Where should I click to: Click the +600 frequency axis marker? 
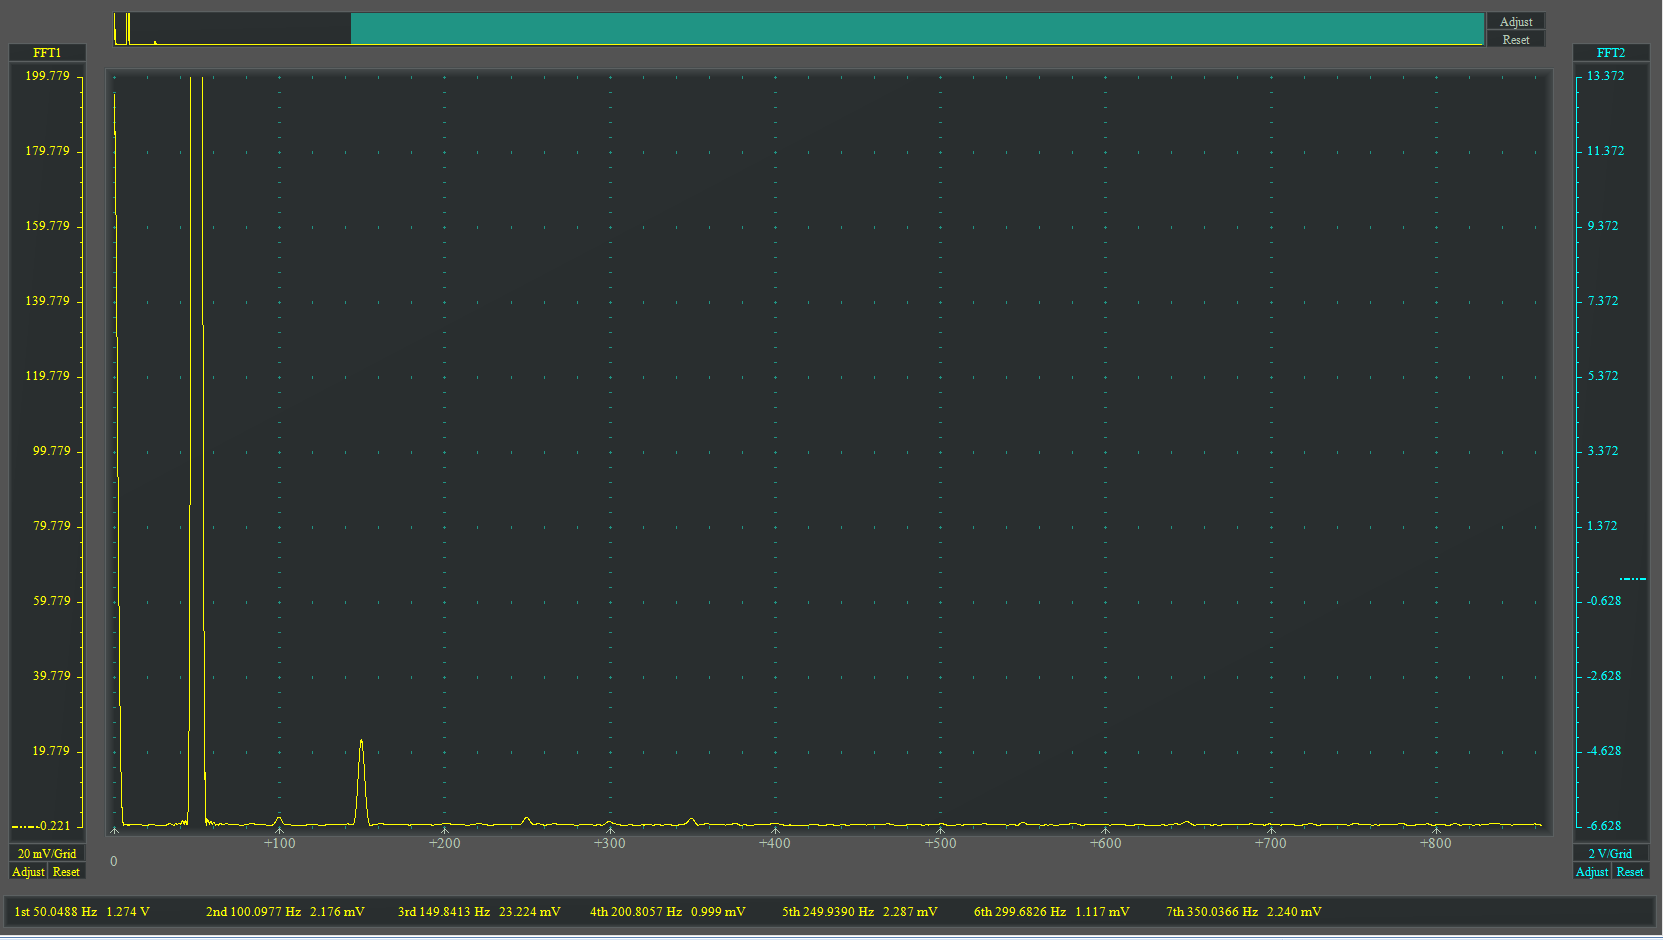1106,843
